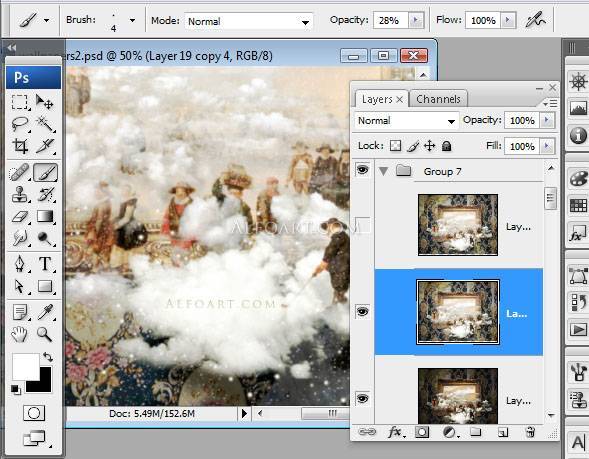Toggle lock transparent pixels
This screenshot has width=589, height=459.
(395, 146)
